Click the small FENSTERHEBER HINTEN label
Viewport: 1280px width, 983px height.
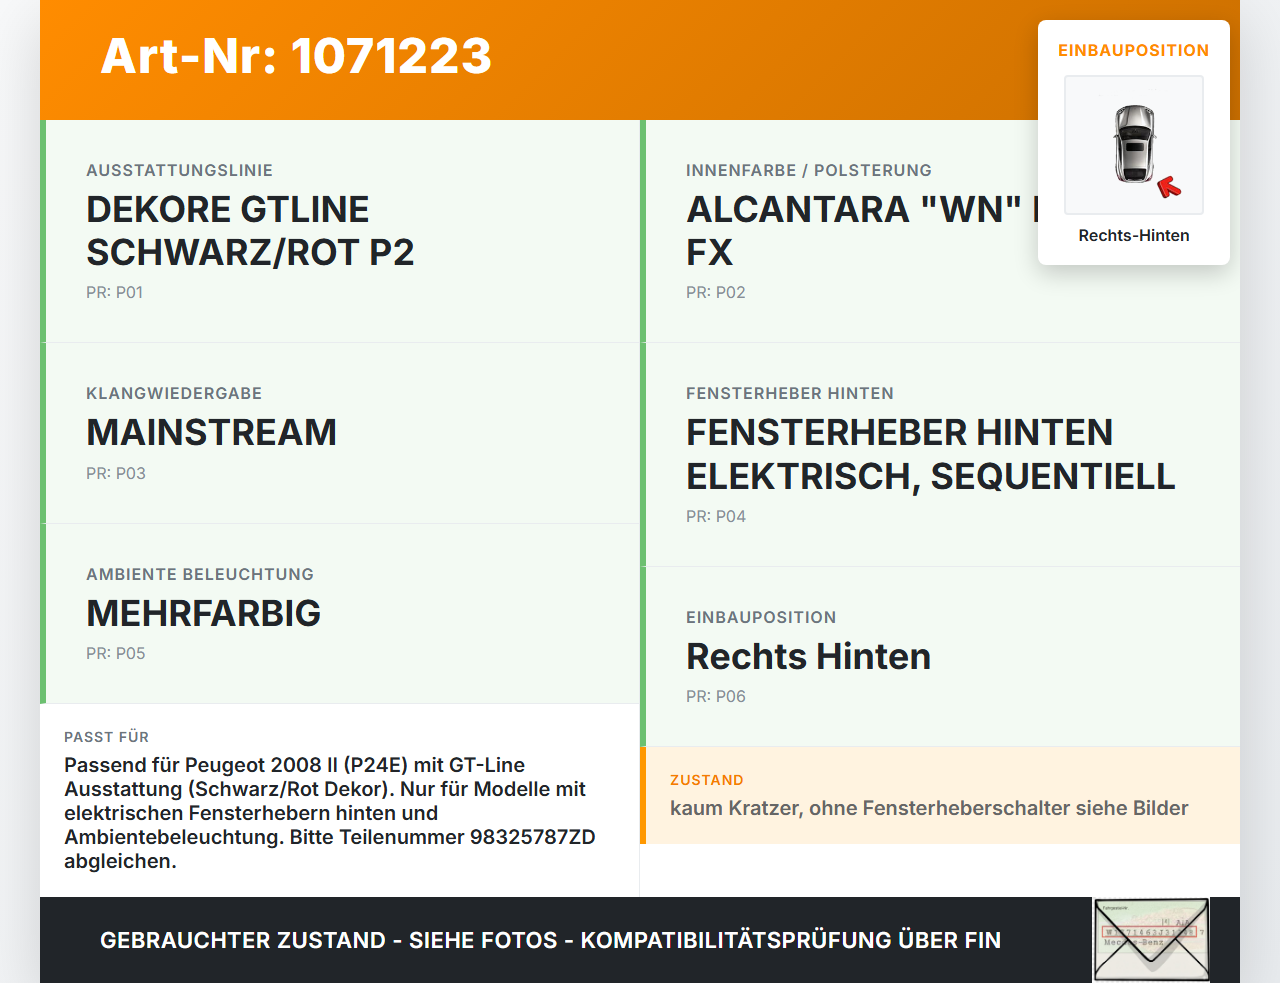790,393
